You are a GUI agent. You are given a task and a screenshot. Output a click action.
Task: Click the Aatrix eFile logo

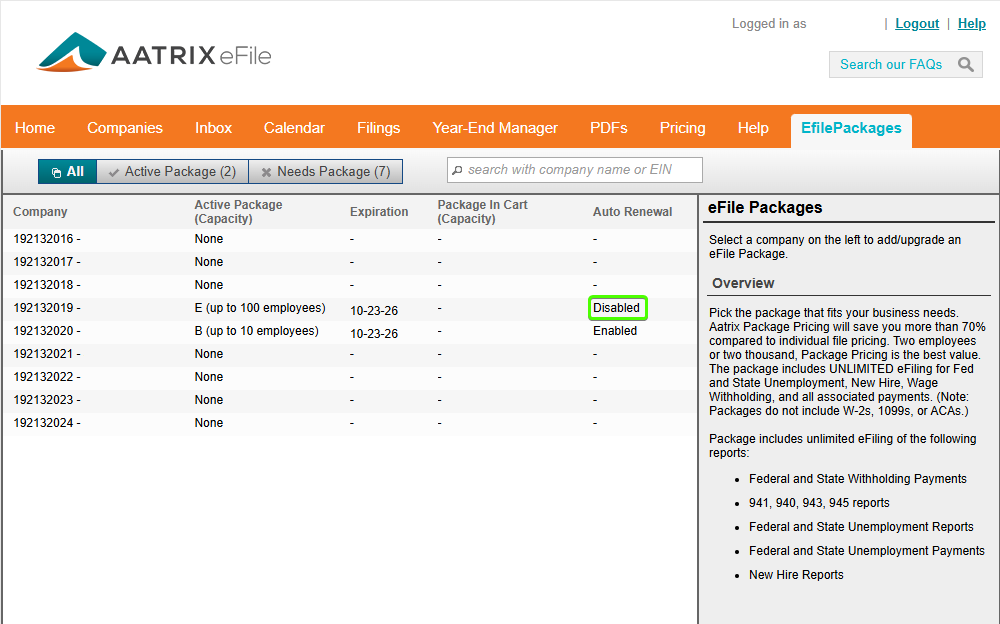pyautogui.click(x=154, y=54)
